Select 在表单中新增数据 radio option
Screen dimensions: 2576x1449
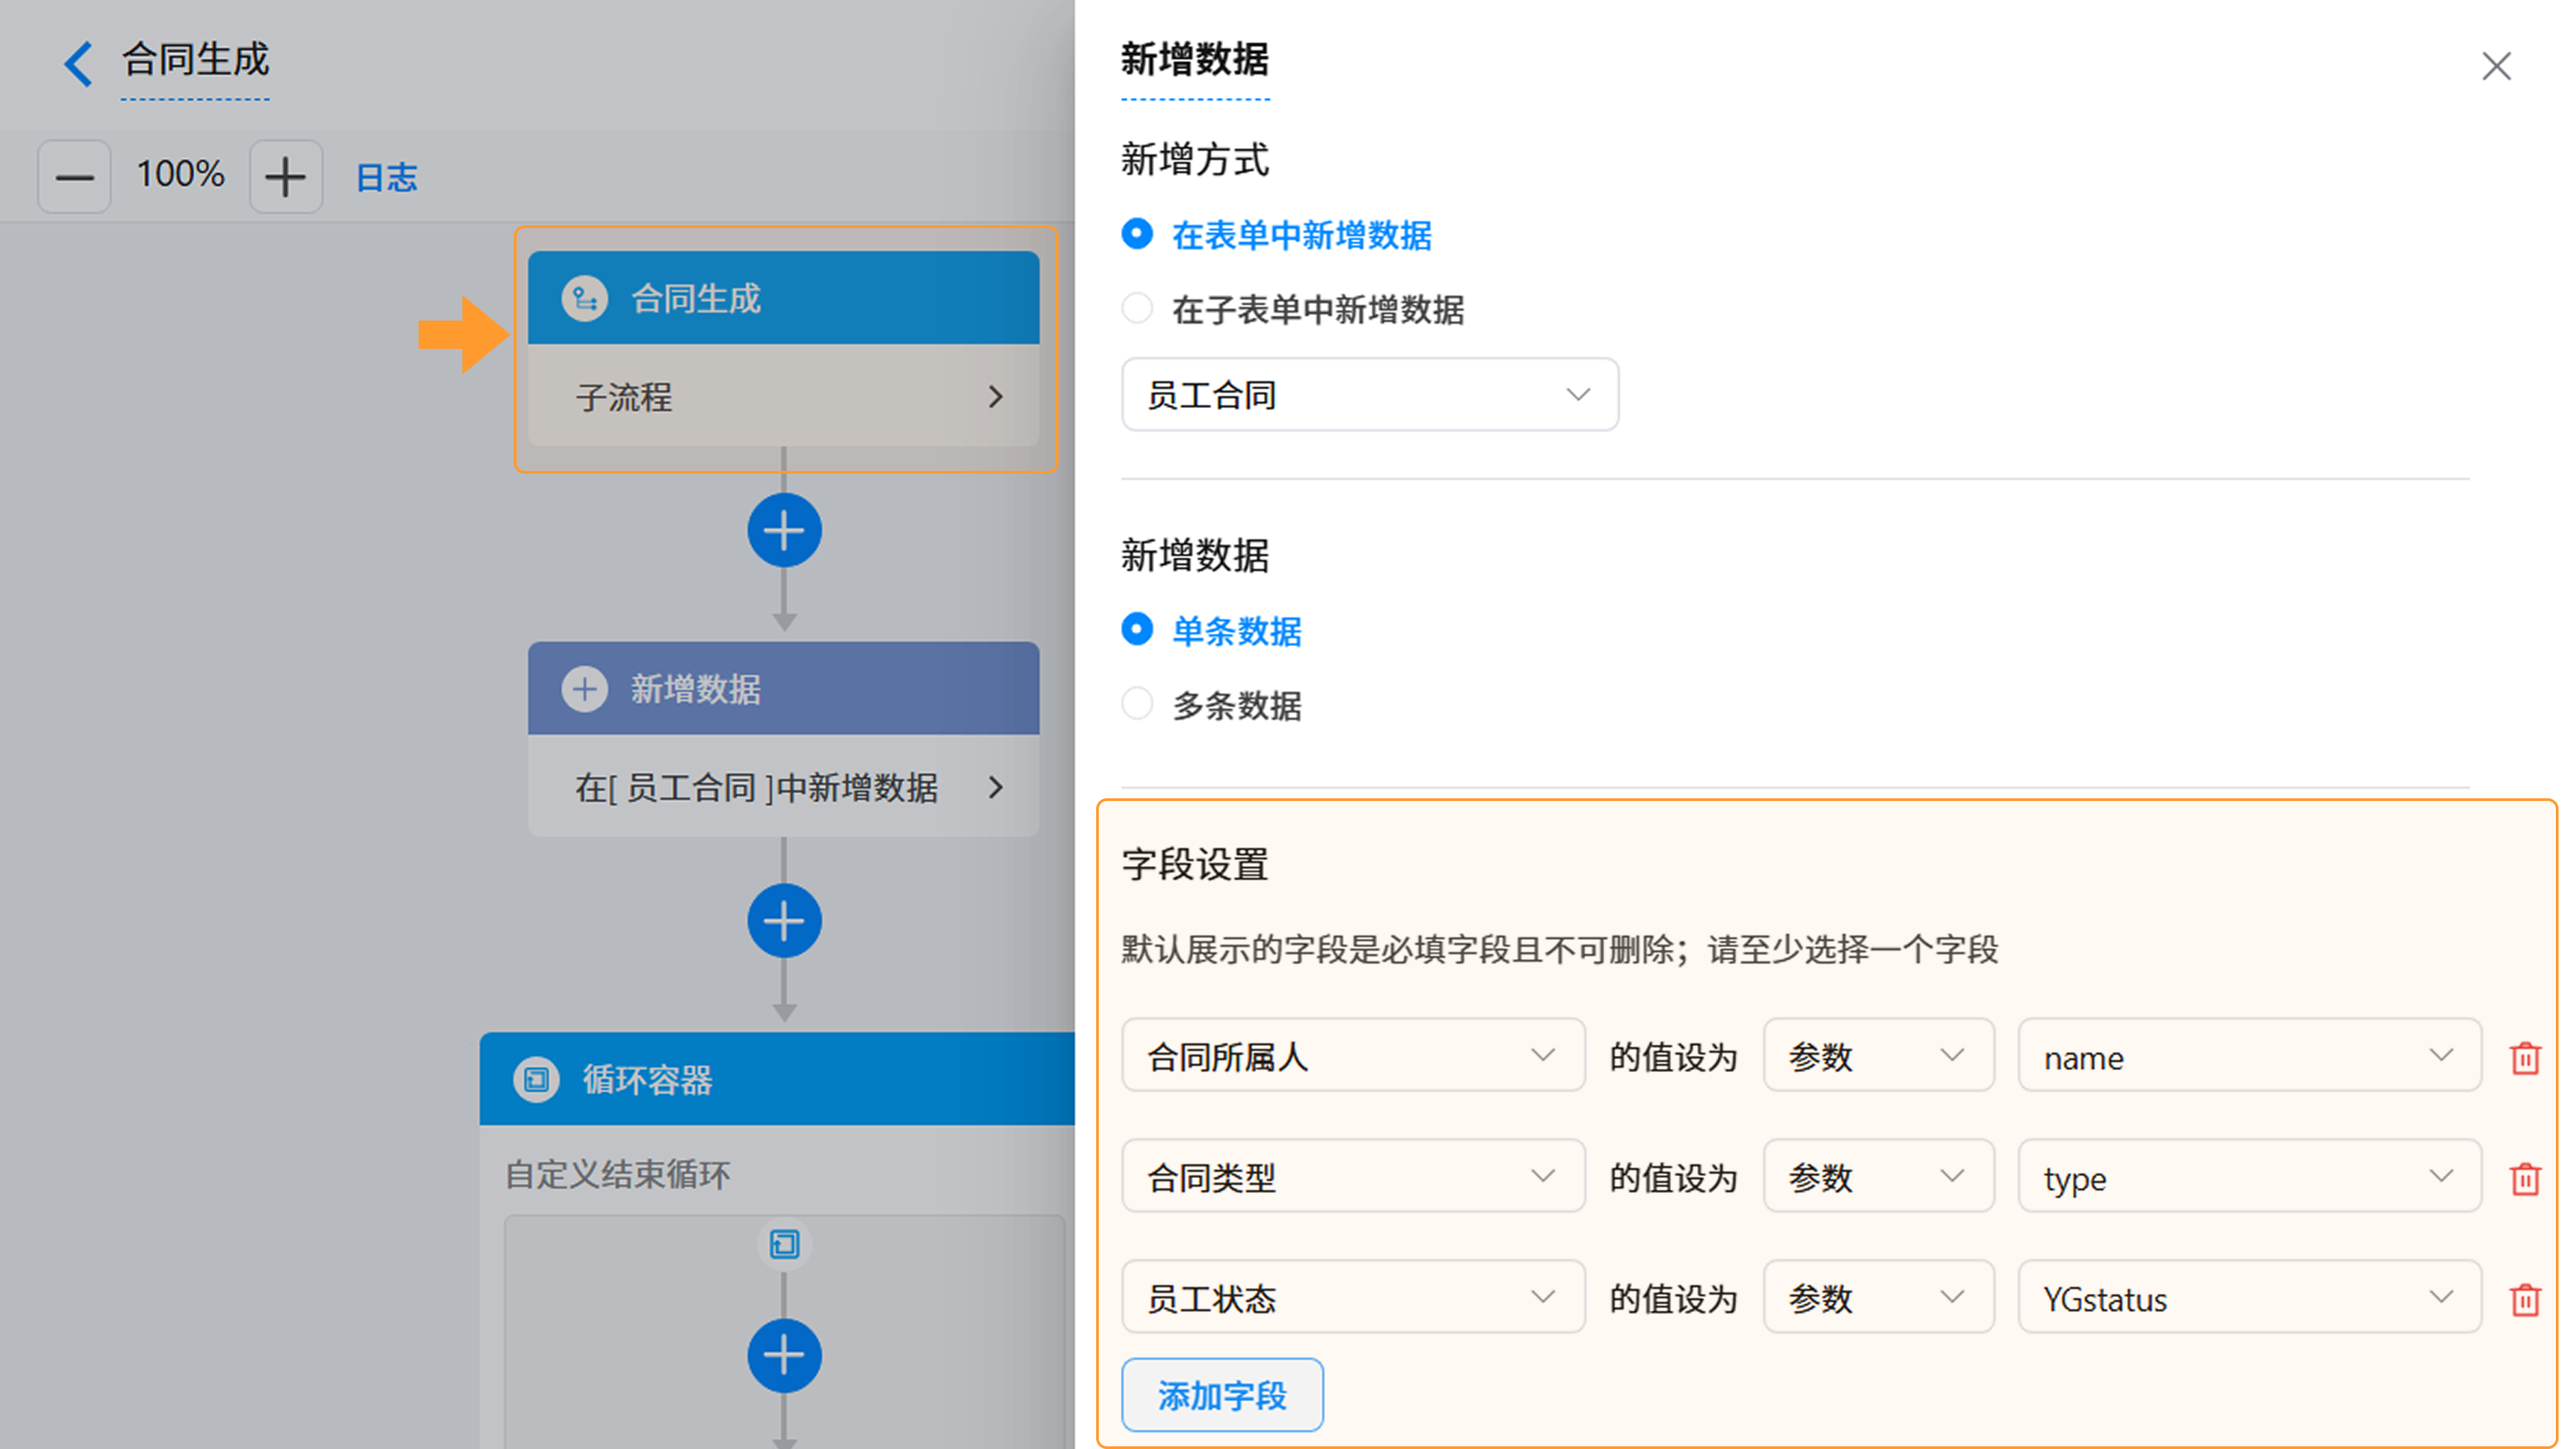(1137, 234)
